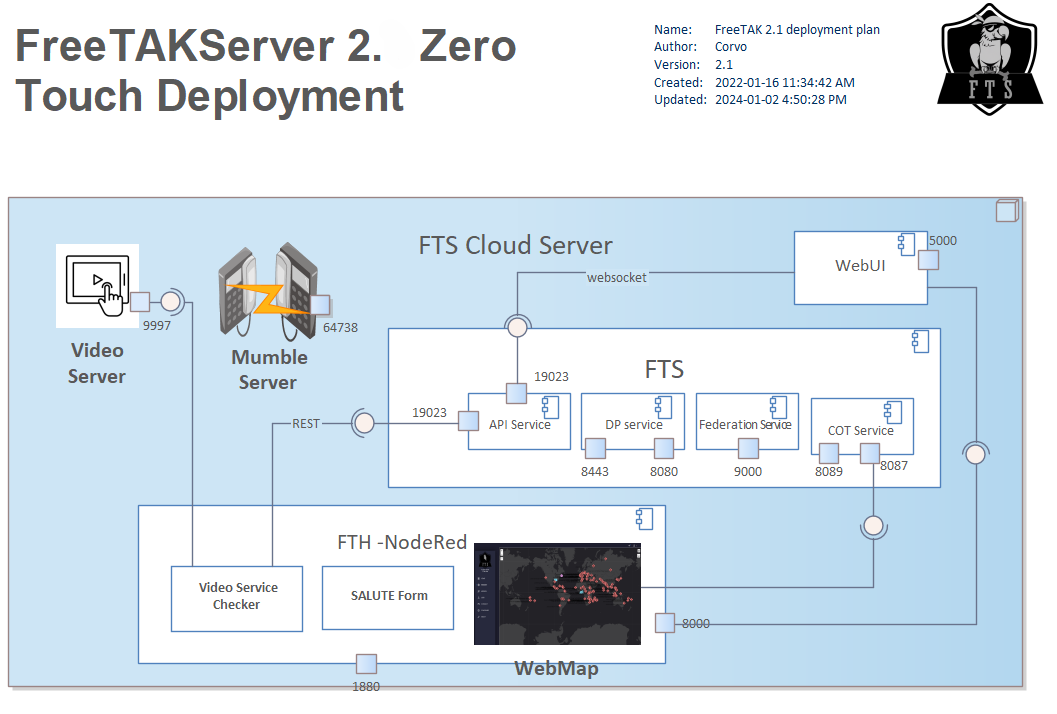The height and width of the screenshot is (714, 1057).
Task: Select the author value "Corvo"
Action: [731, 47]
